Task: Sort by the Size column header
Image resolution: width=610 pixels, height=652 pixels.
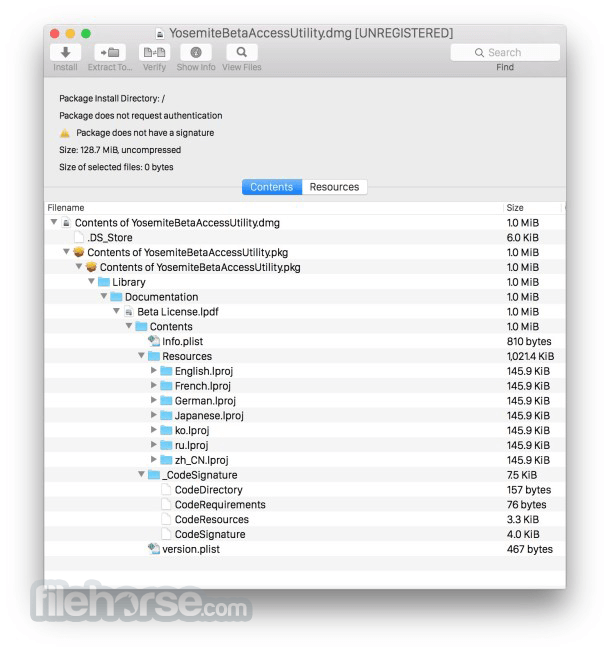Action: [x=532, y=207]
